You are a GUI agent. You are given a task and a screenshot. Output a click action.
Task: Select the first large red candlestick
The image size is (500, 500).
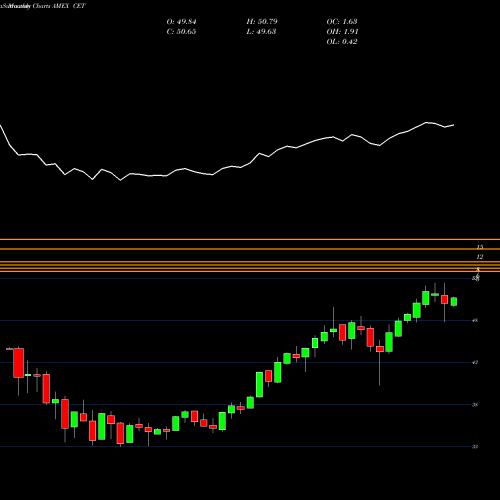(x=18, y=363)
